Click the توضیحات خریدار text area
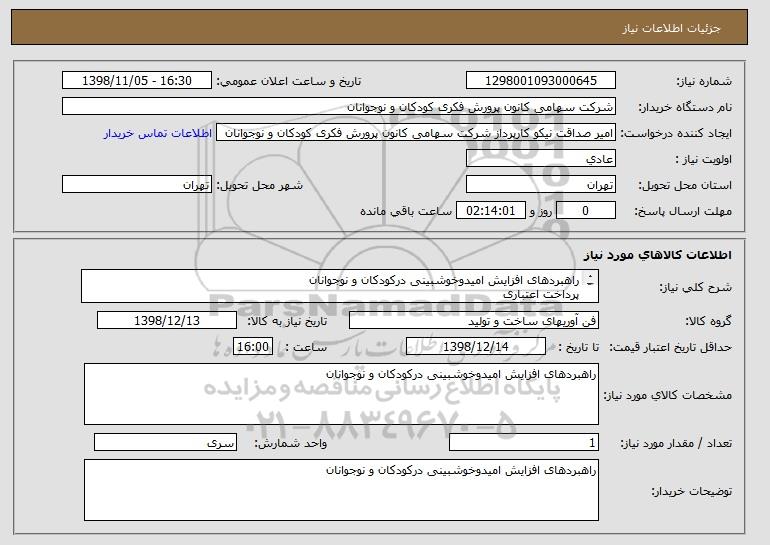Screen dimensions: 770x545 click(341, 490)
